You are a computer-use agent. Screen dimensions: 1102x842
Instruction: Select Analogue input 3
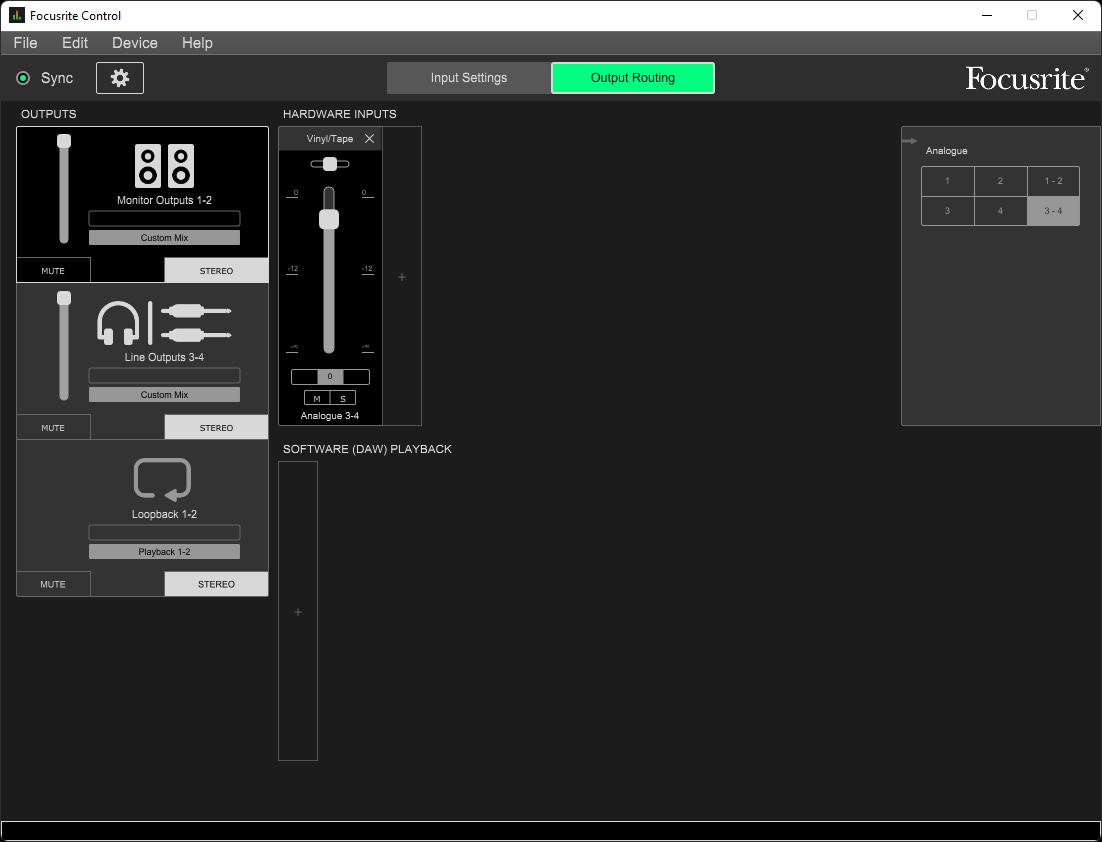[x=947, y=211]
